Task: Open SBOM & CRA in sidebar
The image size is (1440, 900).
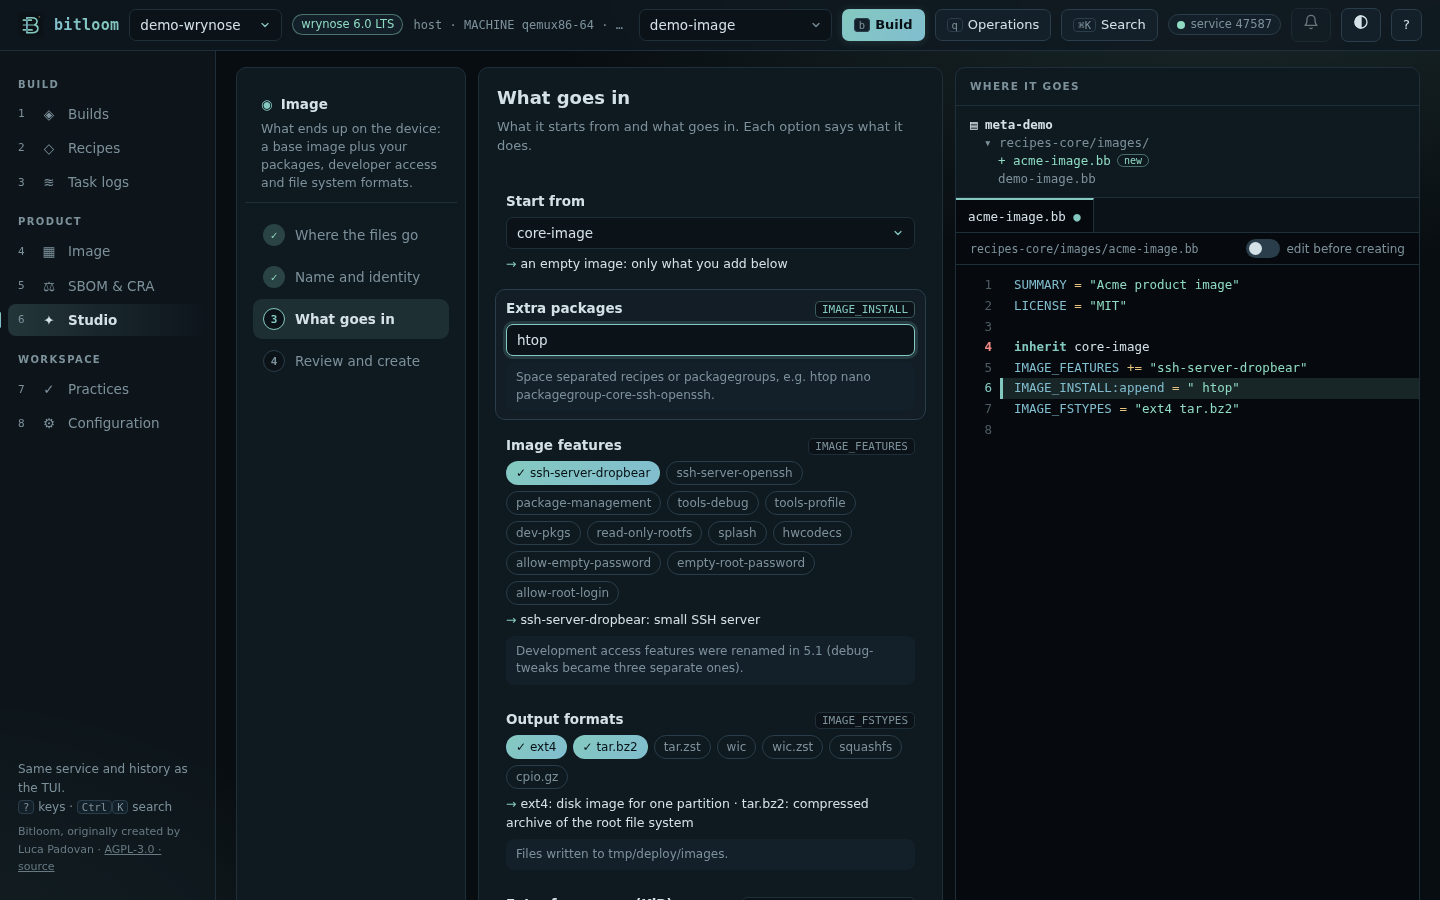Action: pyautogui.click(x=107, y=286)
